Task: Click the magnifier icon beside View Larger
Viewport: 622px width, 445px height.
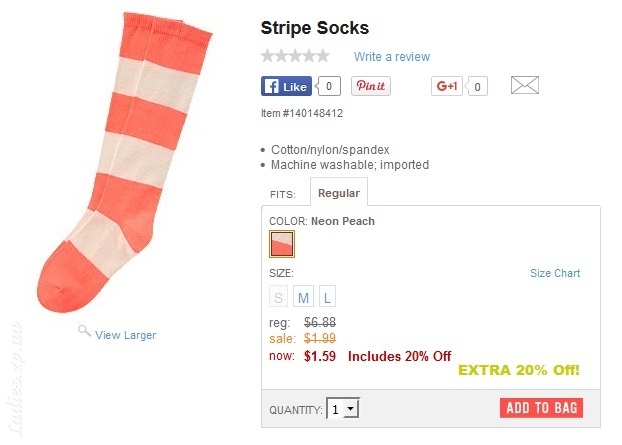Action: click(84, 330)
